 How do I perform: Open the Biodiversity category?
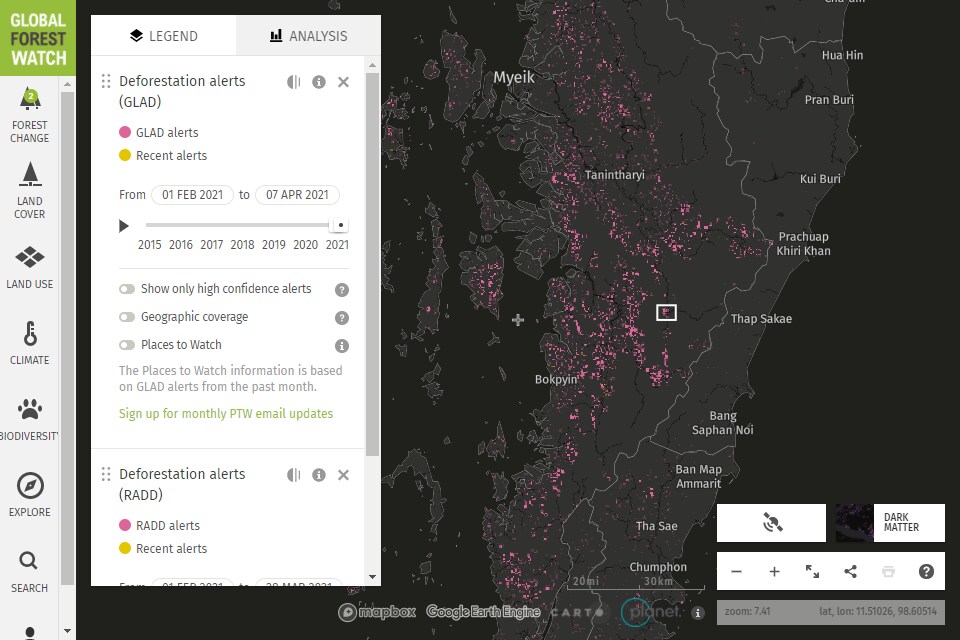coord(29,419)
